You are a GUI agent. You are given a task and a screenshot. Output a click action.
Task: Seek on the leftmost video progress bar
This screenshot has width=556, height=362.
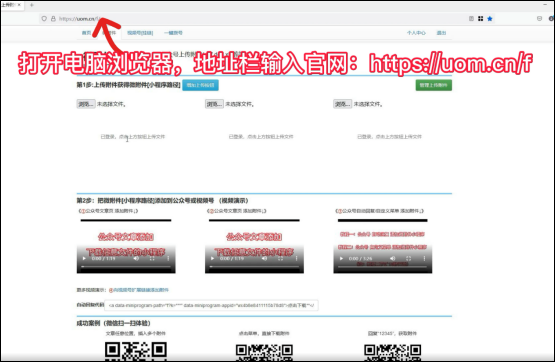pyautogui.click(x=126, y=267)
